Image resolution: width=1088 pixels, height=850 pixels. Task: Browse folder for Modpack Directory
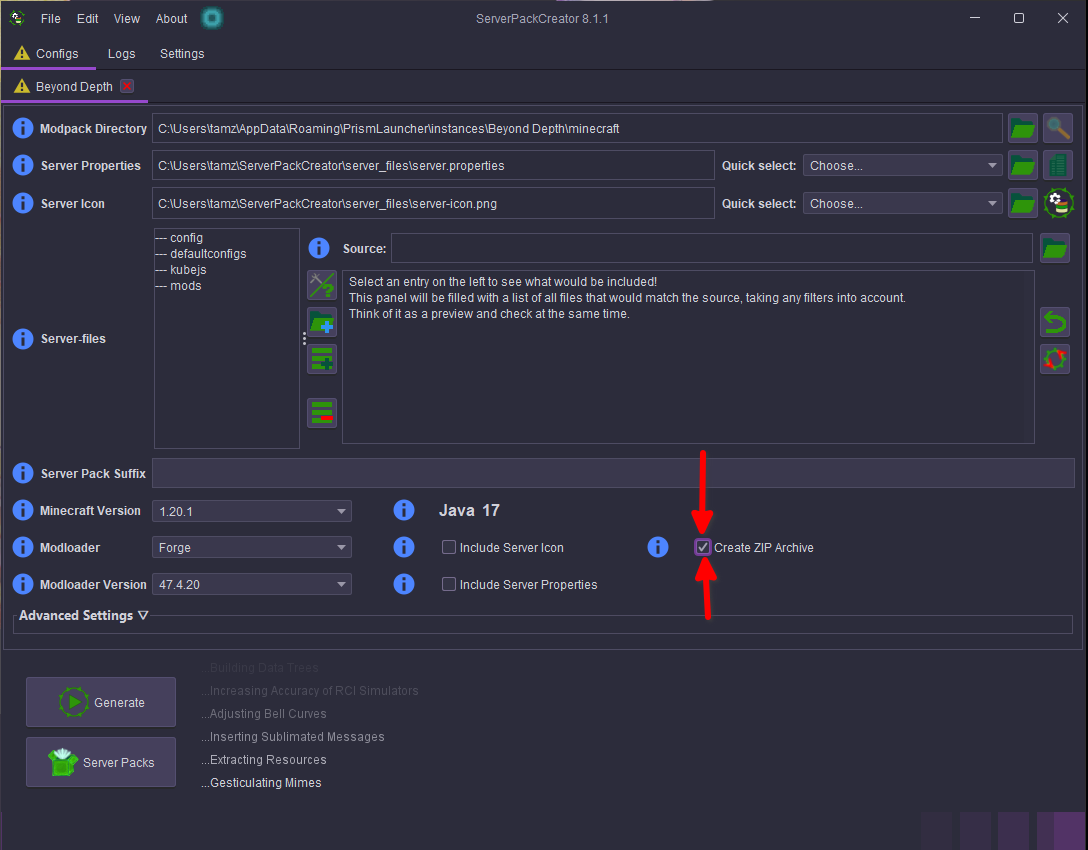click(x=1023, y=128)
